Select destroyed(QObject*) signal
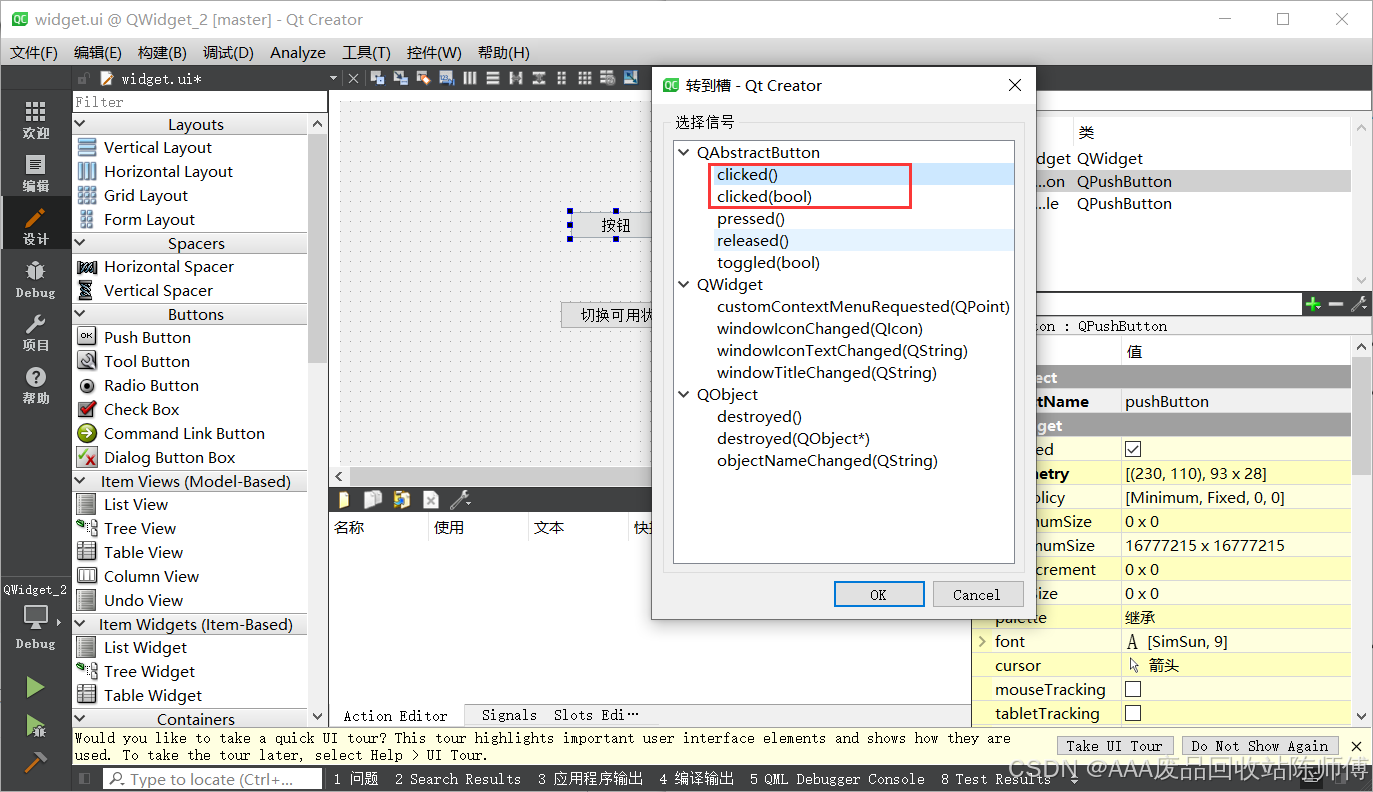The width and height of the screenshot is (1373, 792). (793, 439)
